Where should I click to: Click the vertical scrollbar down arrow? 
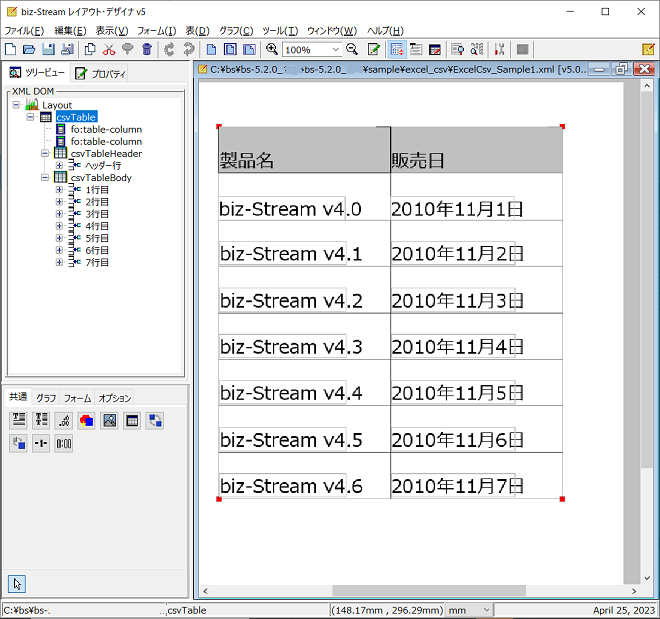(x=647, y=578)
